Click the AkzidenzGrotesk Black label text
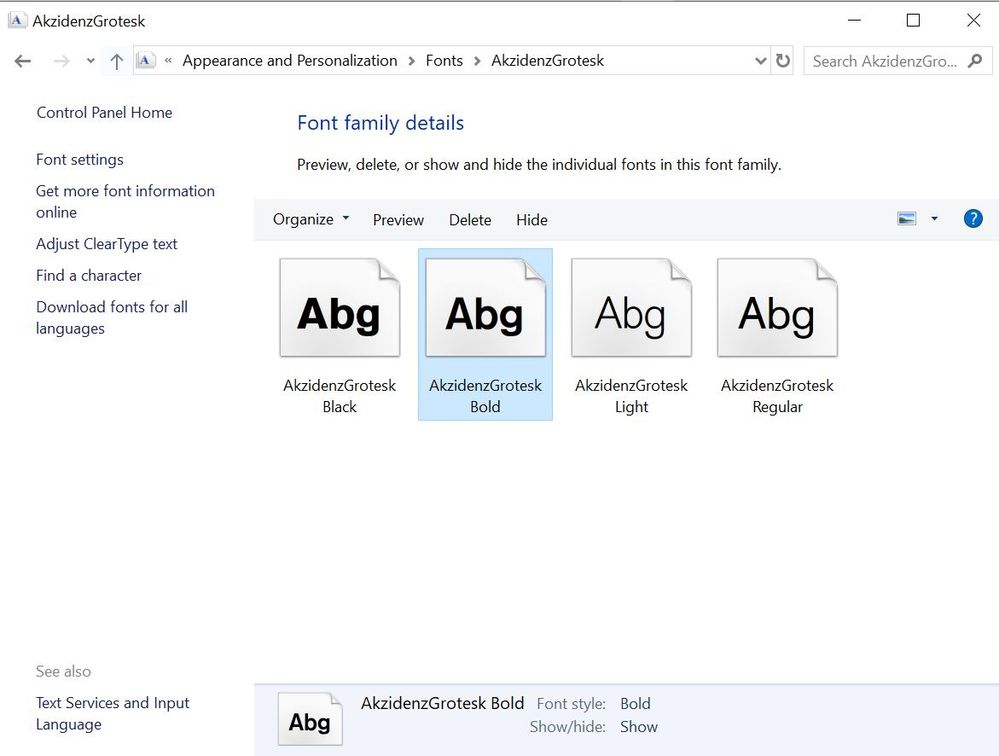The width and height of the screenshot is (999, 756). pyautogui.click(x=340, y=396)
